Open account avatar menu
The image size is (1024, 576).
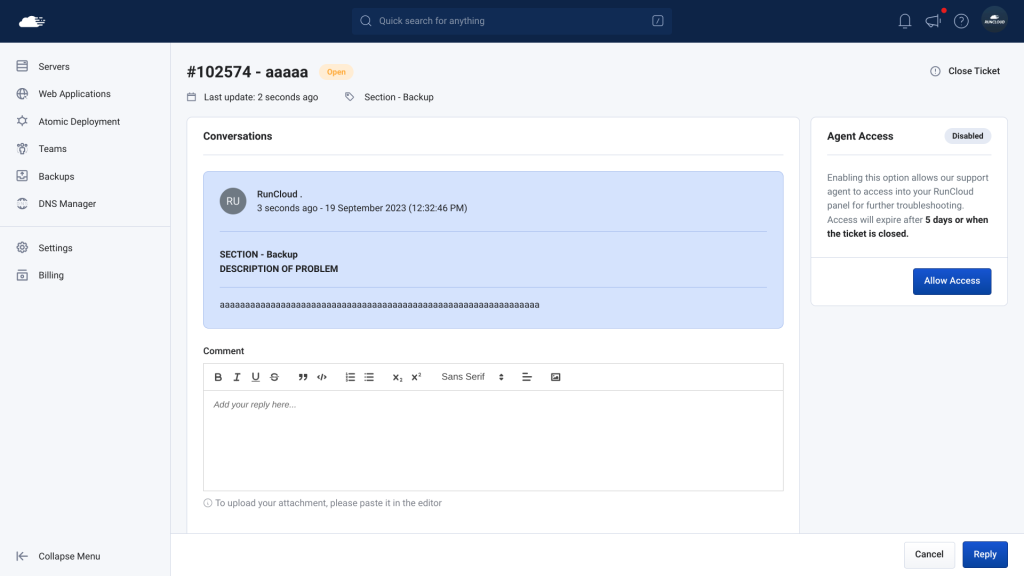tap(994, 21)
